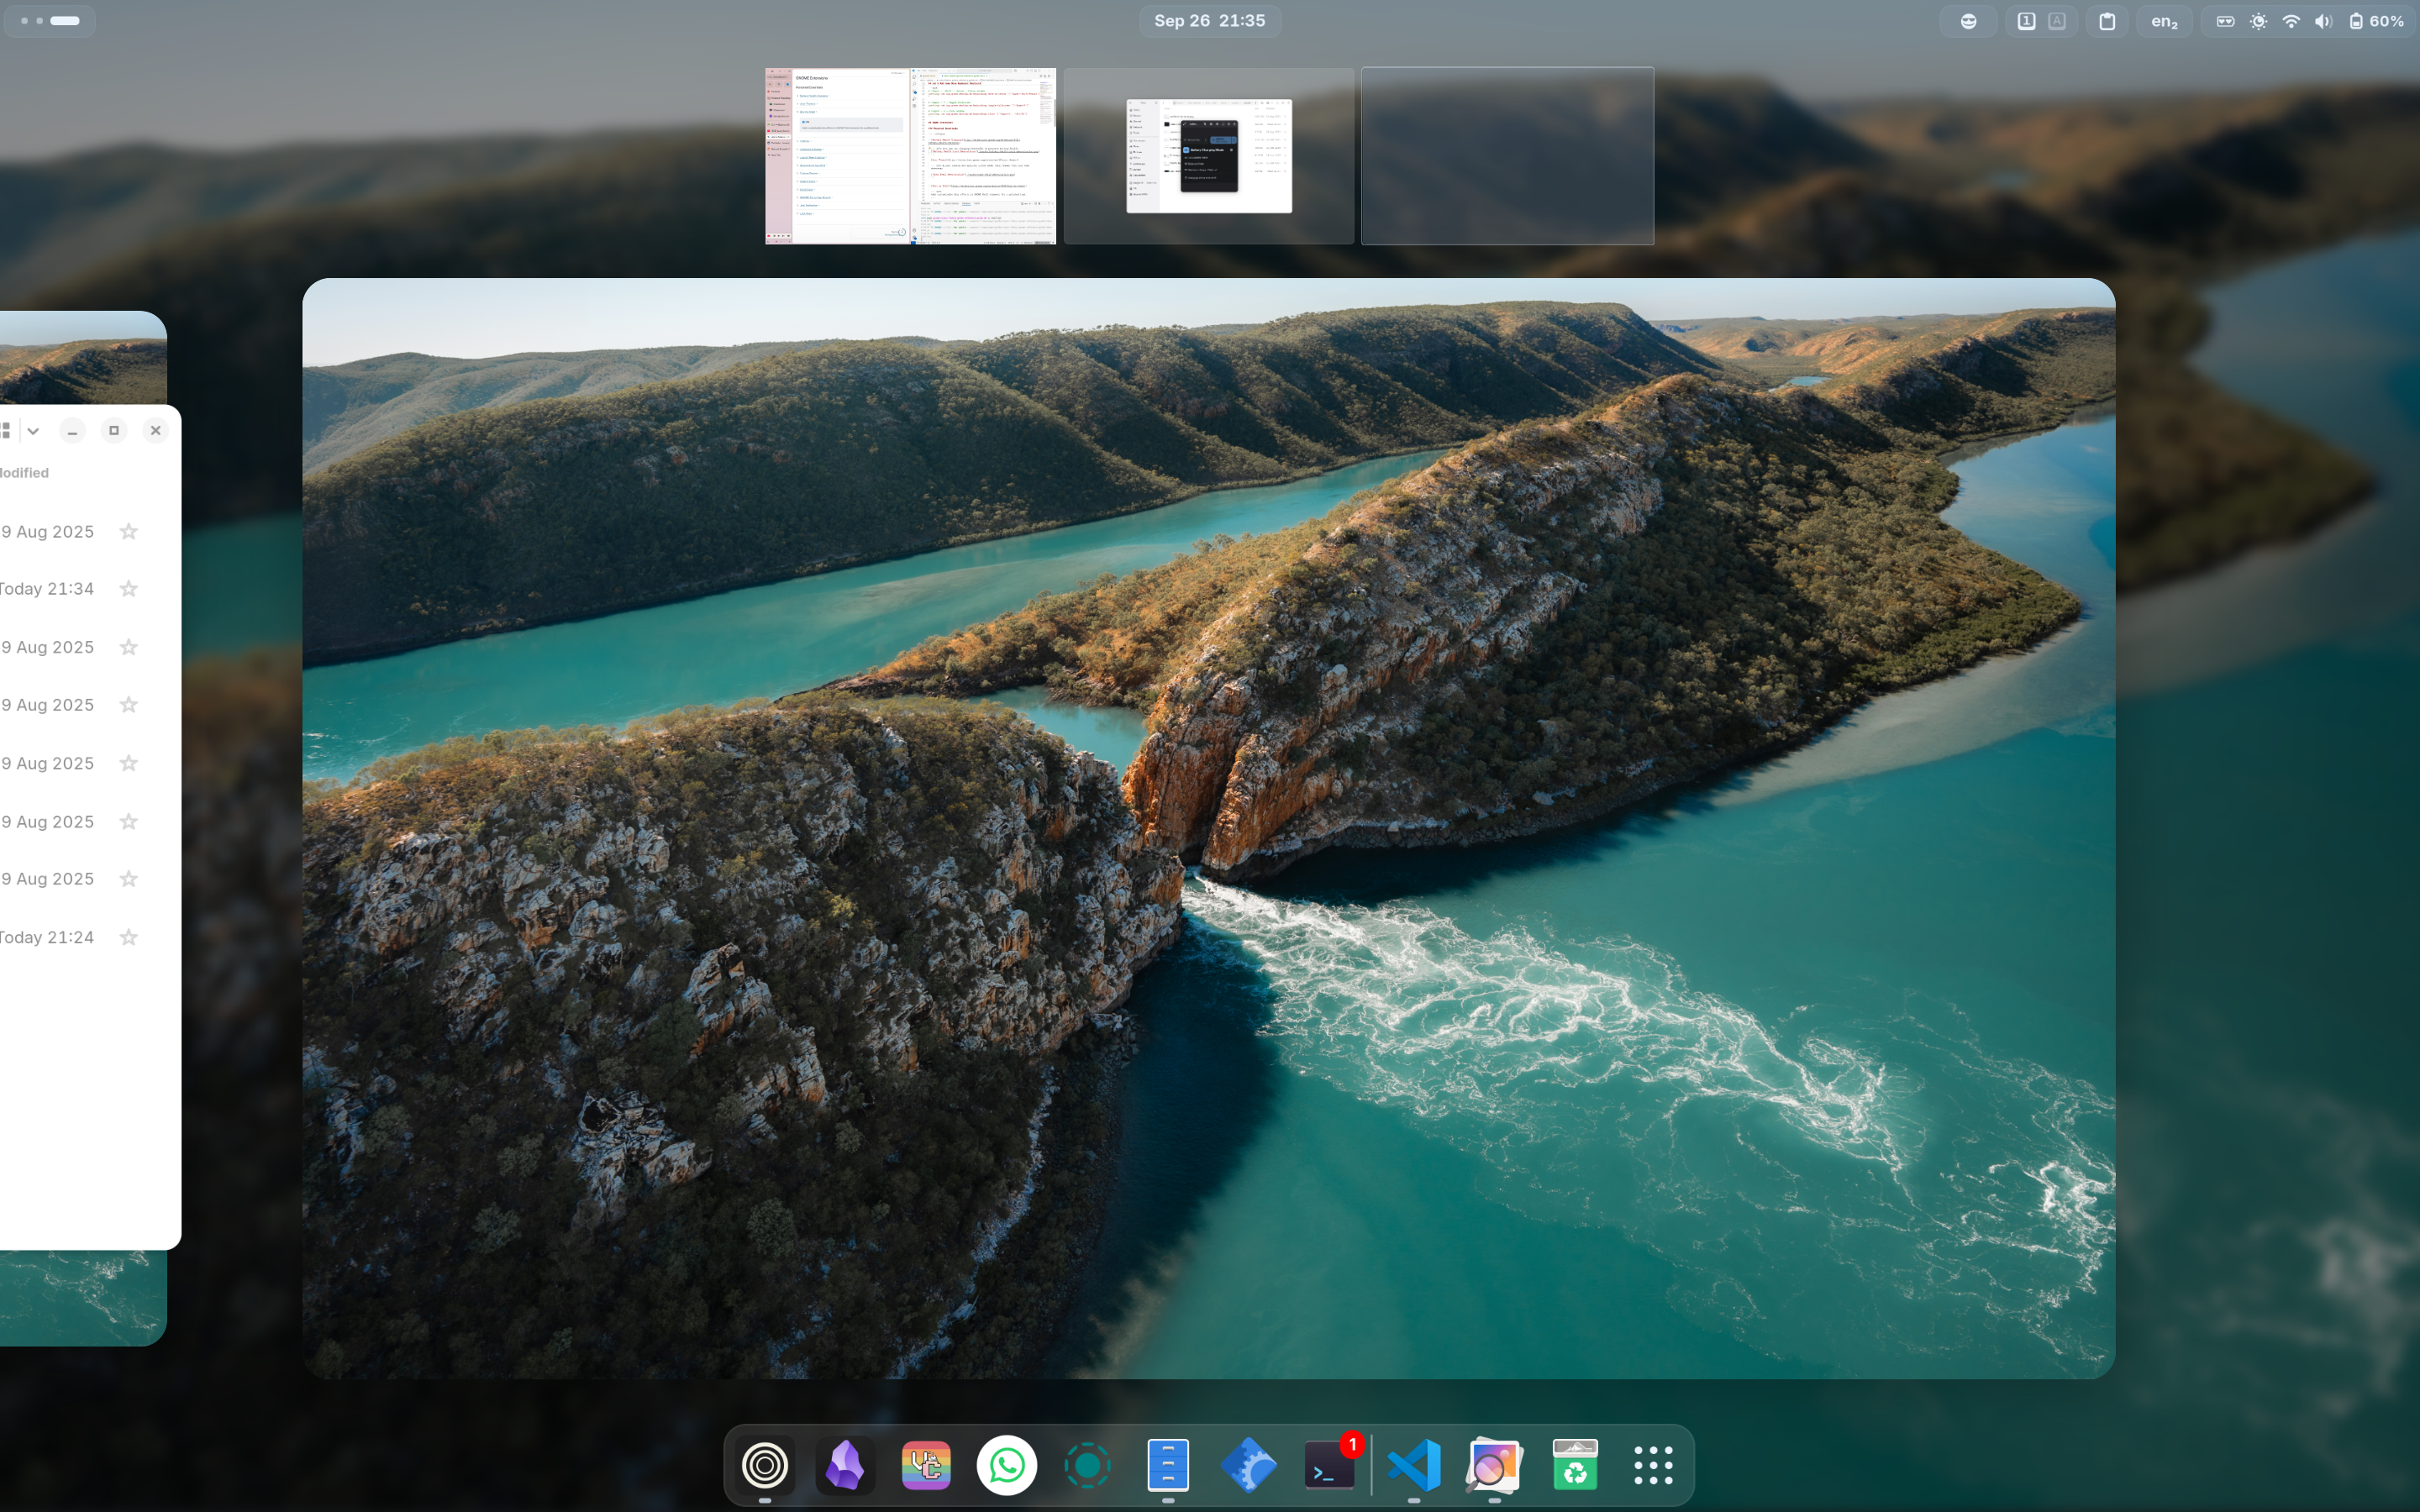Show all applications grid
The image size is (2420, 1512).
pyautogui.click(x=1653, y=1466)
